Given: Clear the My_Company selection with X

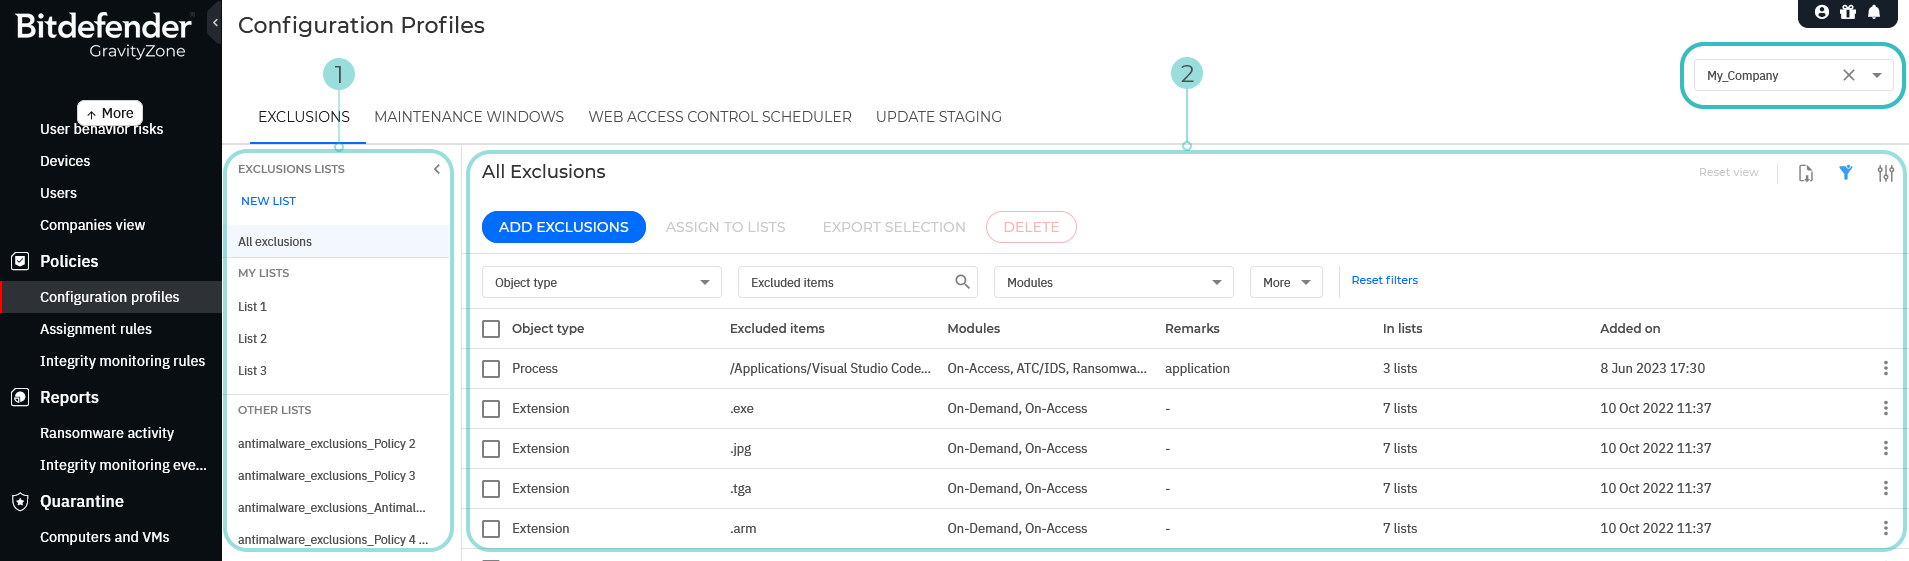Looking at the screenshot, I should point(1849,75).
